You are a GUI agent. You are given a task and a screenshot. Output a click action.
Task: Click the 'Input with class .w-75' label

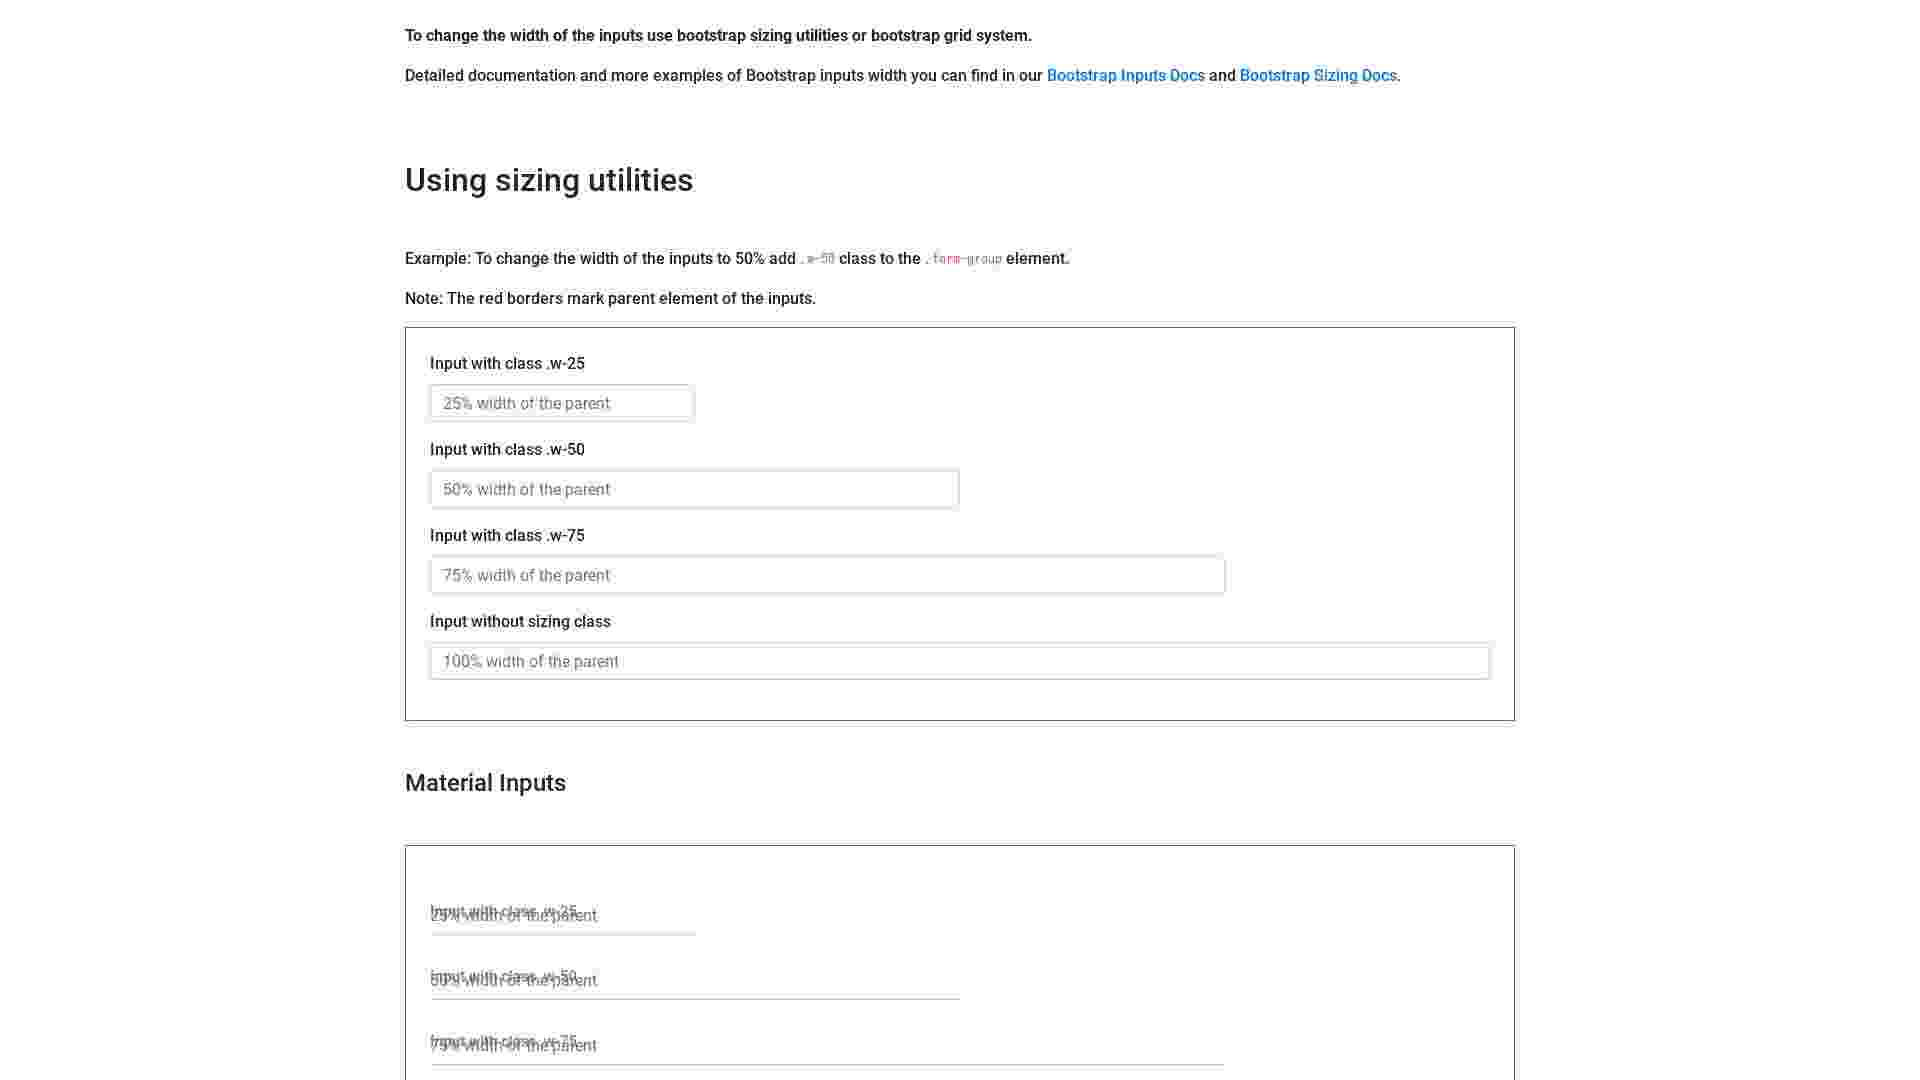tap(507, 535)
